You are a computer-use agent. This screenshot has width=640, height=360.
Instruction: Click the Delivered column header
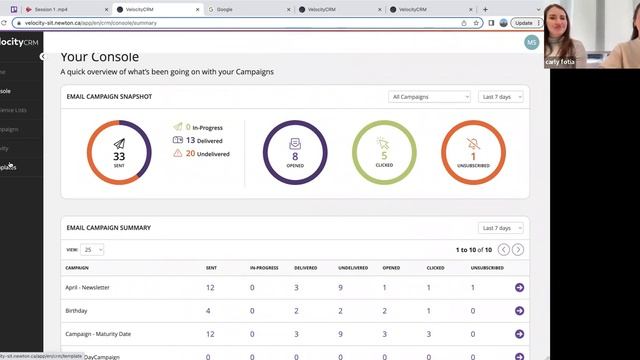click(x=306, y=268)
